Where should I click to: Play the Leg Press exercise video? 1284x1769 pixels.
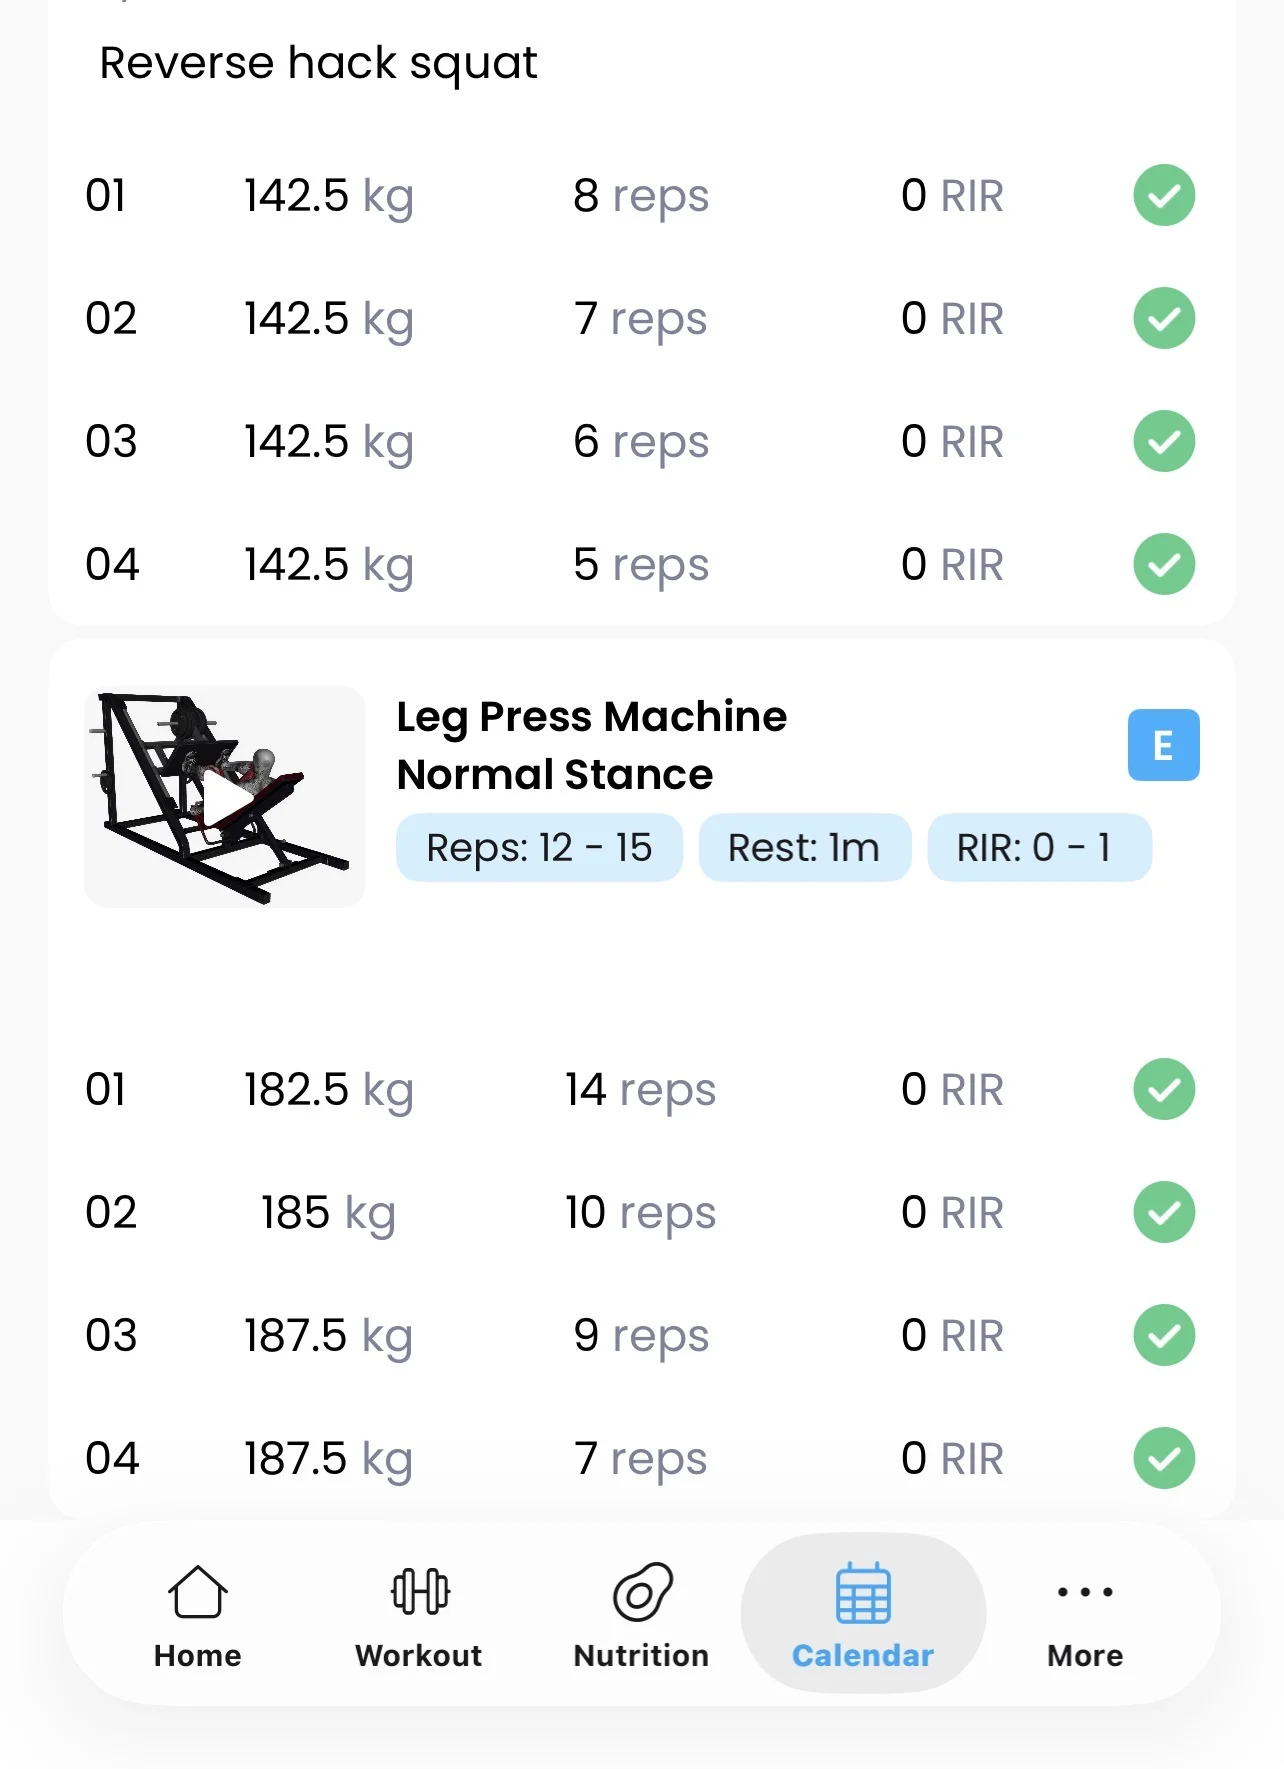pos(225,797)
